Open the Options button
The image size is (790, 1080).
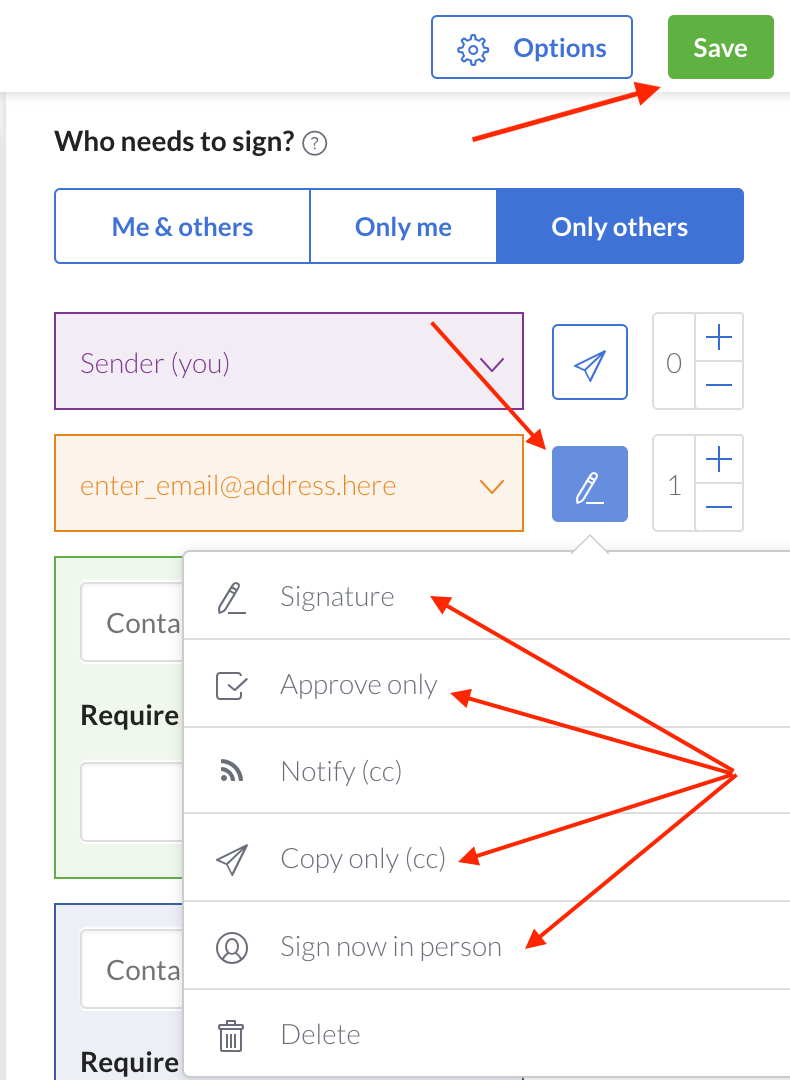tap(532, 48)
